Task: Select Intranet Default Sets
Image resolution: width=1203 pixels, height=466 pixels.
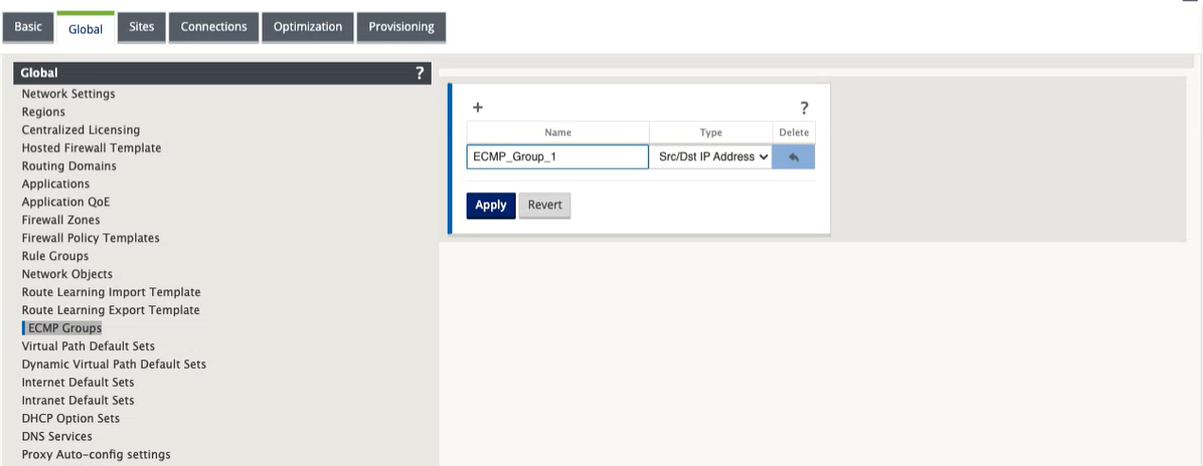Action: pyautogui.click(x=78, y=400)
